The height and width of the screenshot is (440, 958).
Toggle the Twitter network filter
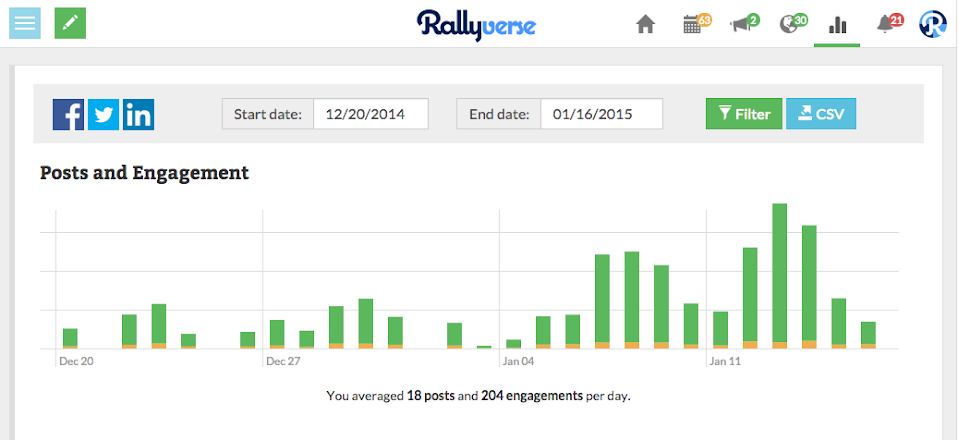click(103, 114)
